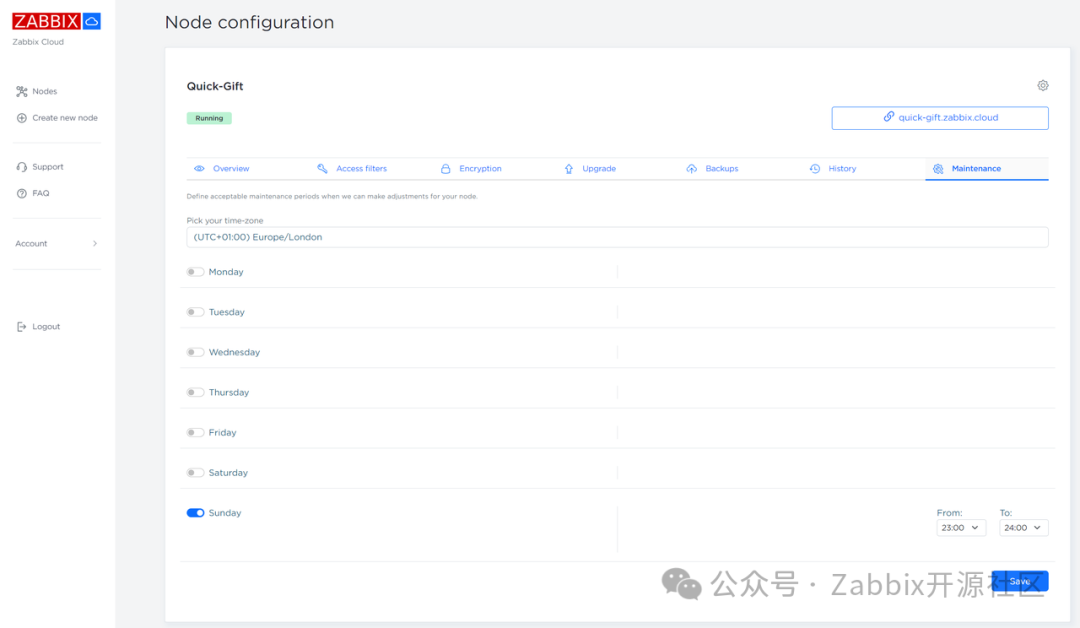
Task: Go to Nodes in sidebar
Action: (45, 92)
